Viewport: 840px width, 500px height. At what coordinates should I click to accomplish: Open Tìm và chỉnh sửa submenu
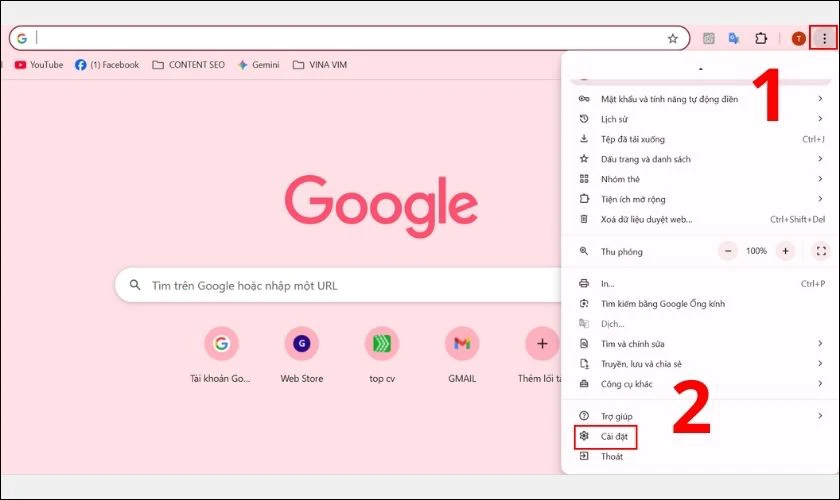pyautogui.click(x=700, y=344)
